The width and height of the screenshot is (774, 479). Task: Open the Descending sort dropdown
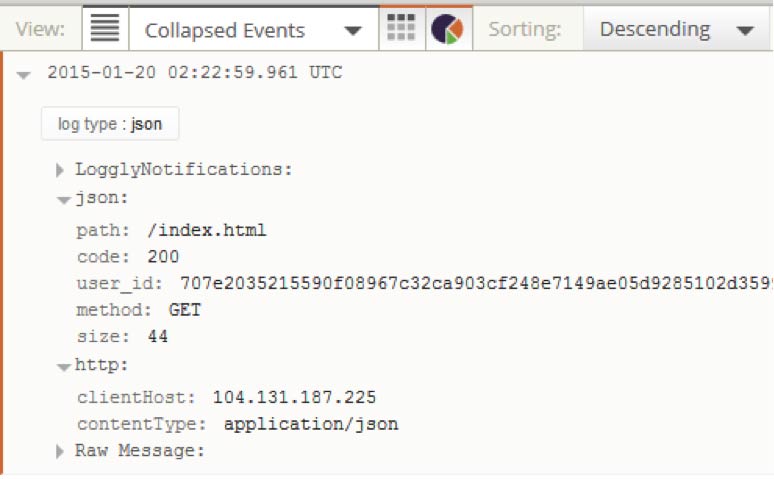coord(676,30)
